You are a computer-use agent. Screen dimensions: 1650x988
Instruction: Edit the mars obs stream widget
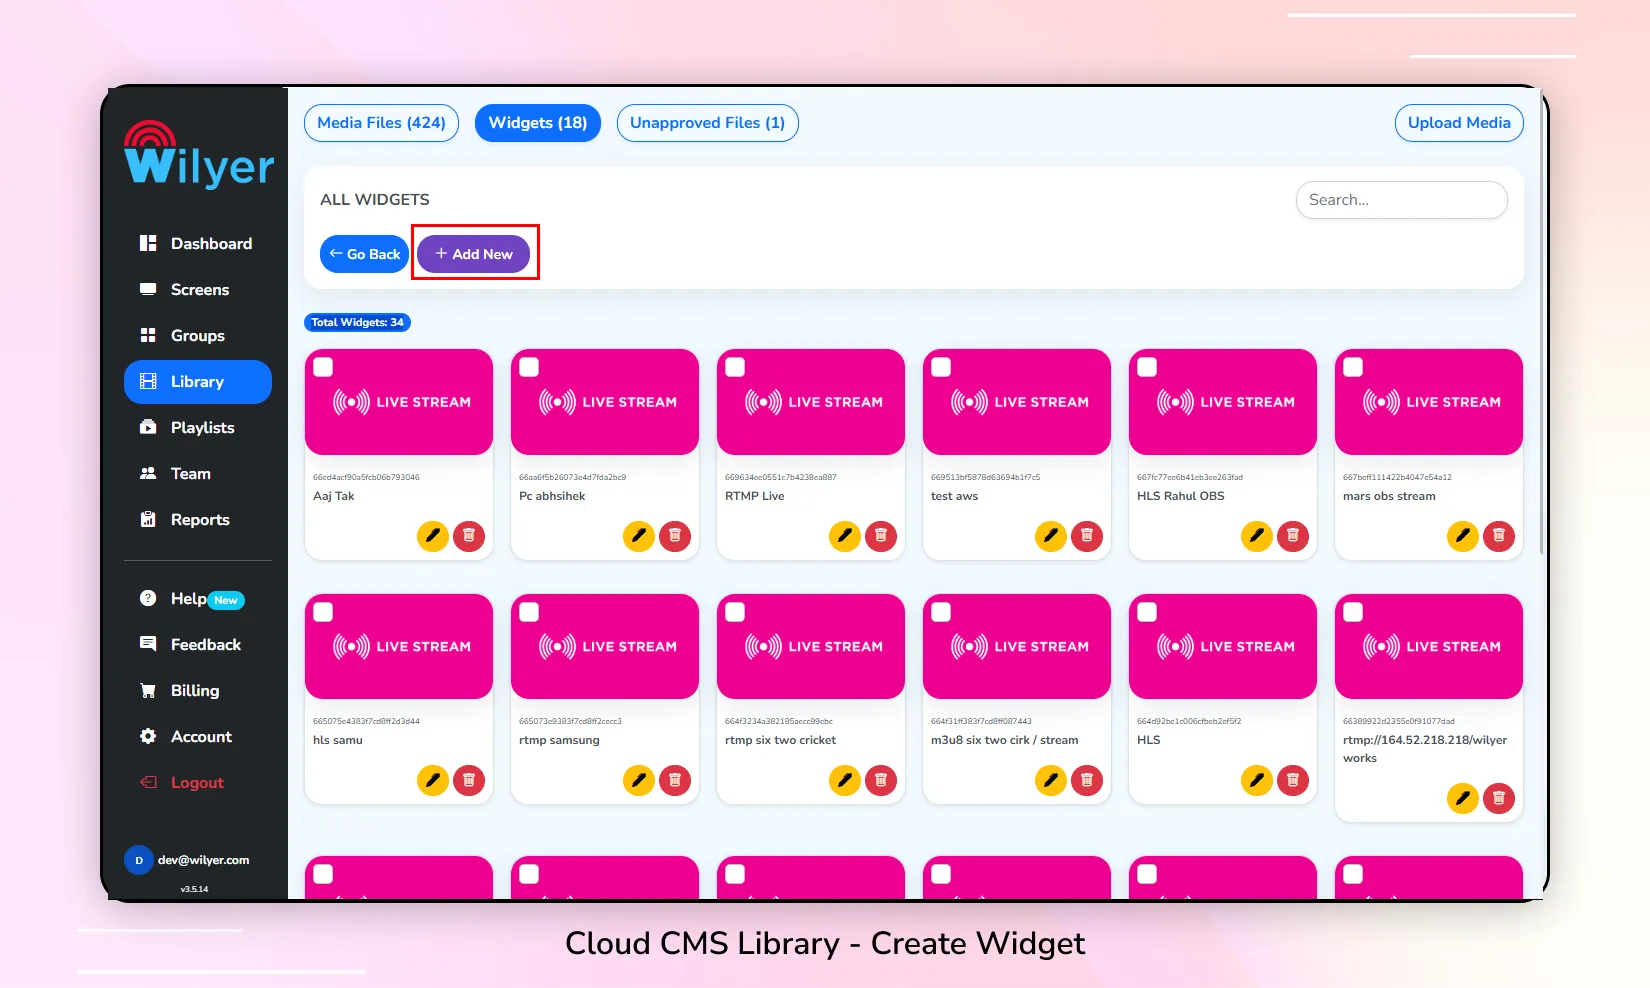(1463, 536)
